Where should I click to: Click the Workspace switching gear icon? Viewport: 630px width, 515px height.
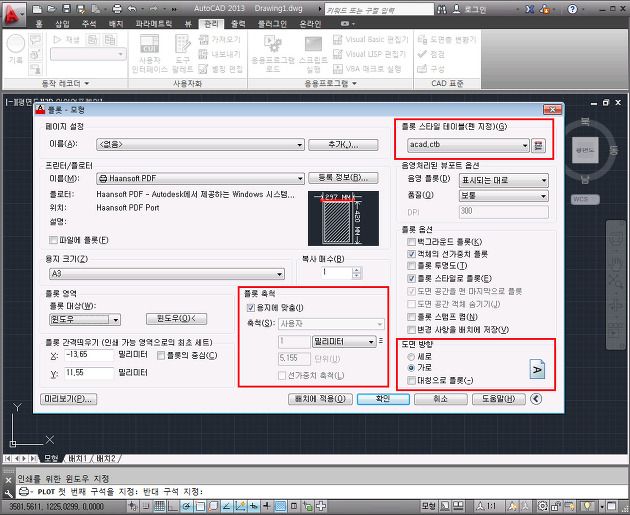[543, 506]
